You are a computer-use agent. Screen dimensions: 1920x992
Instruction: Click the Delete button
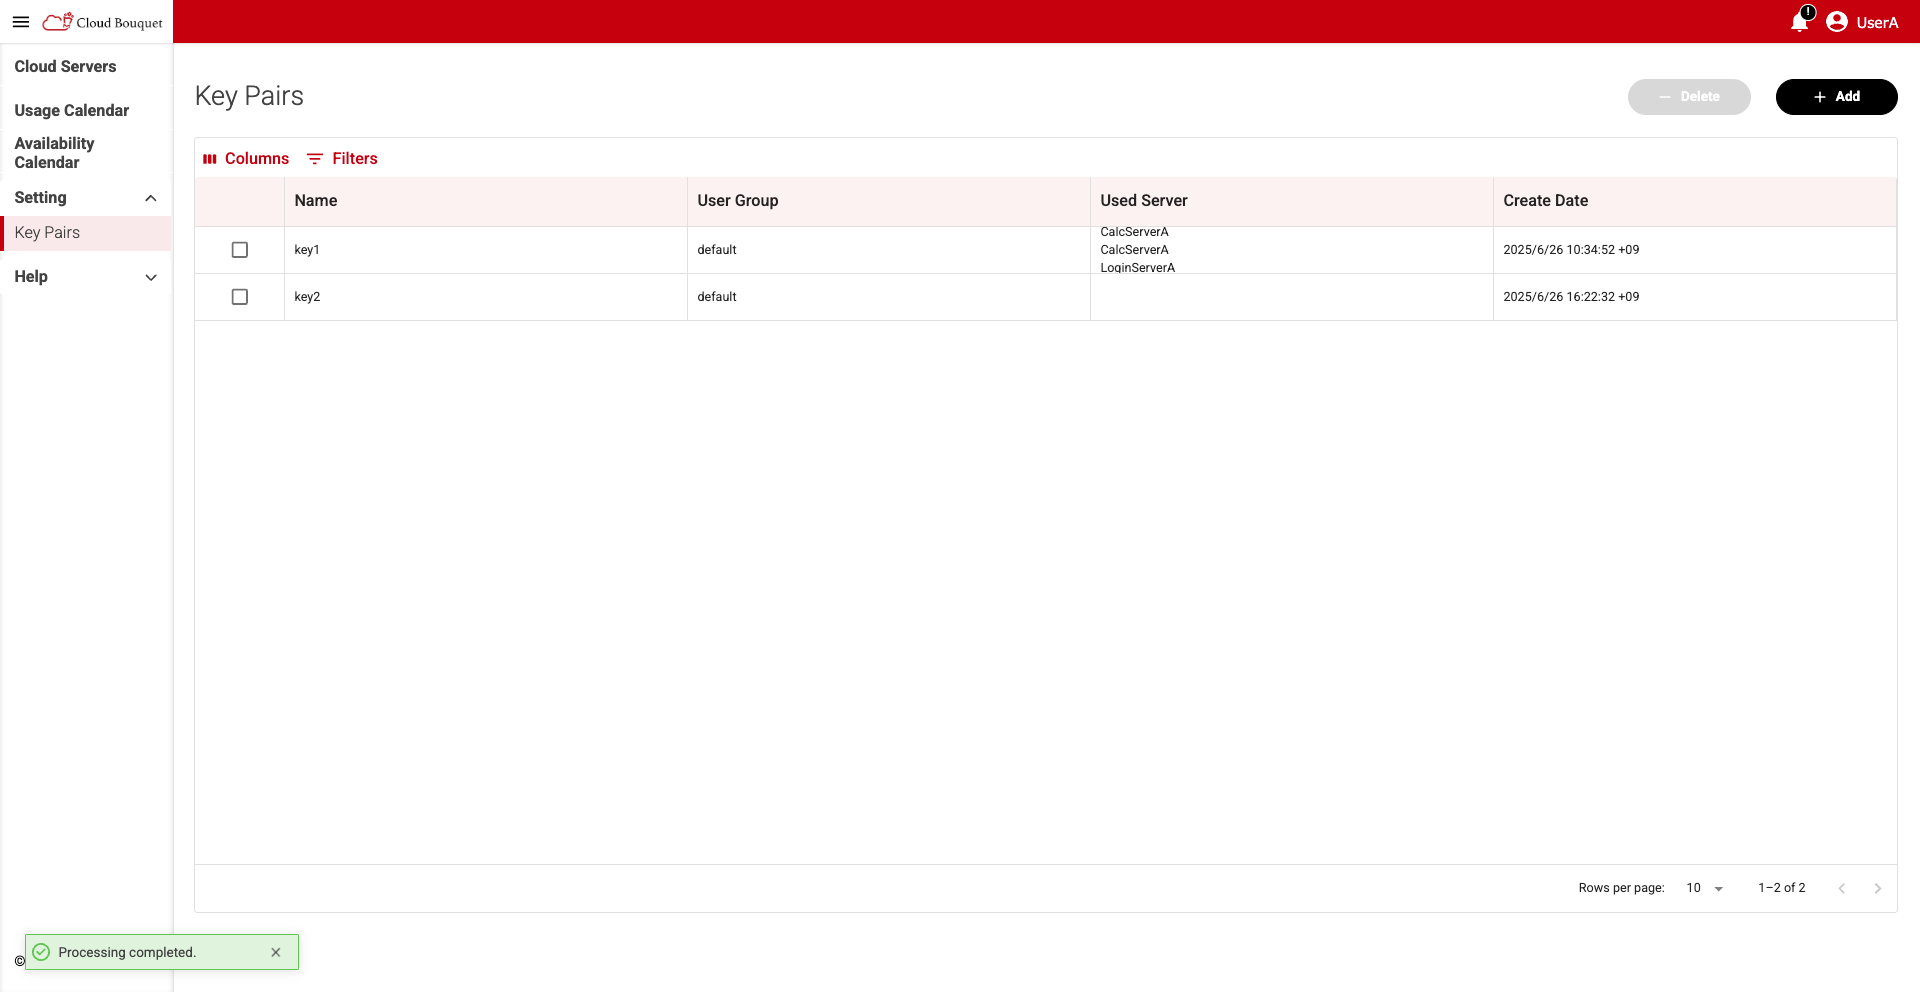tap(1689, 97)
